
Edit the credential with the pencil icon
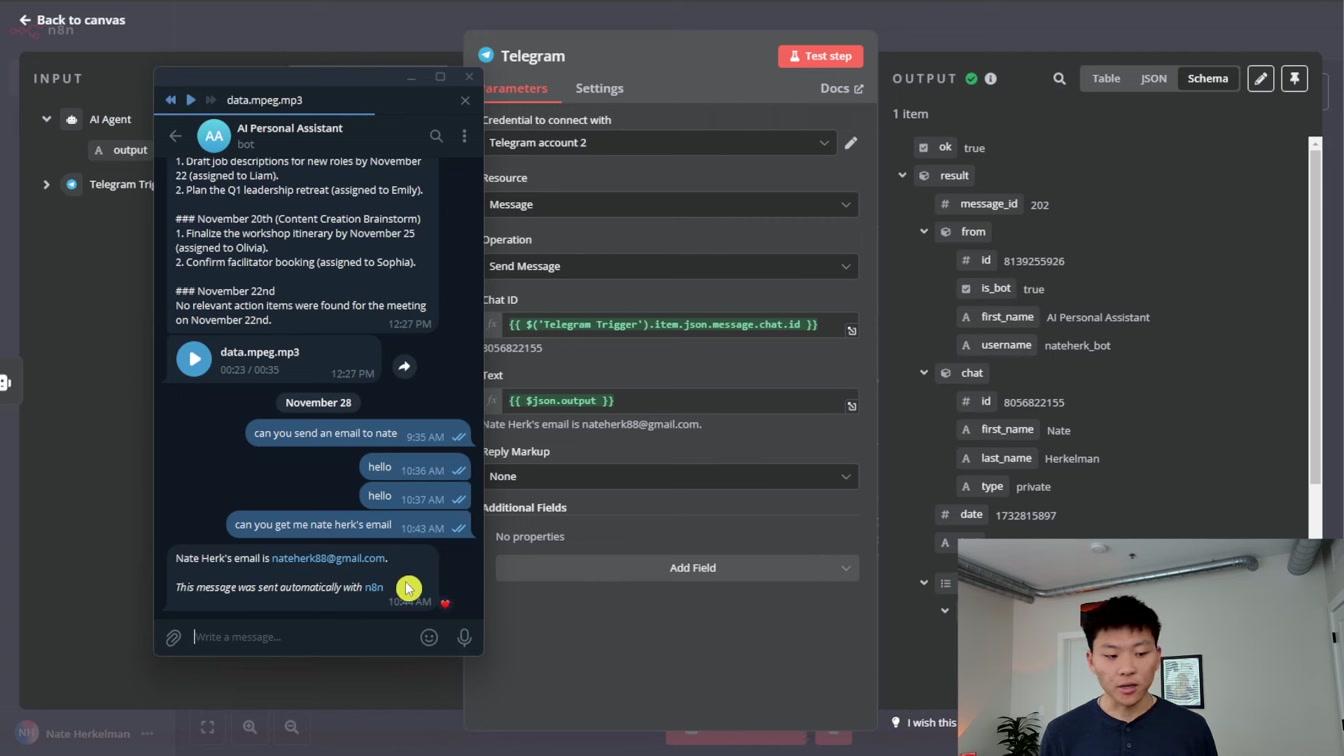[x=851, y=143]
